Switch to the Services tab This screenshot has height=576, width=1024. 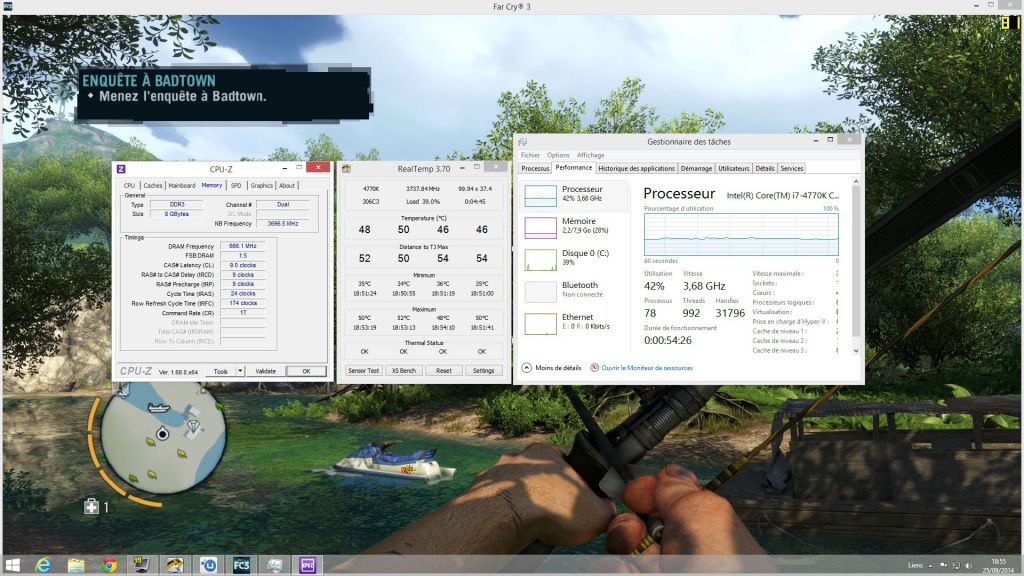point(792,168)
